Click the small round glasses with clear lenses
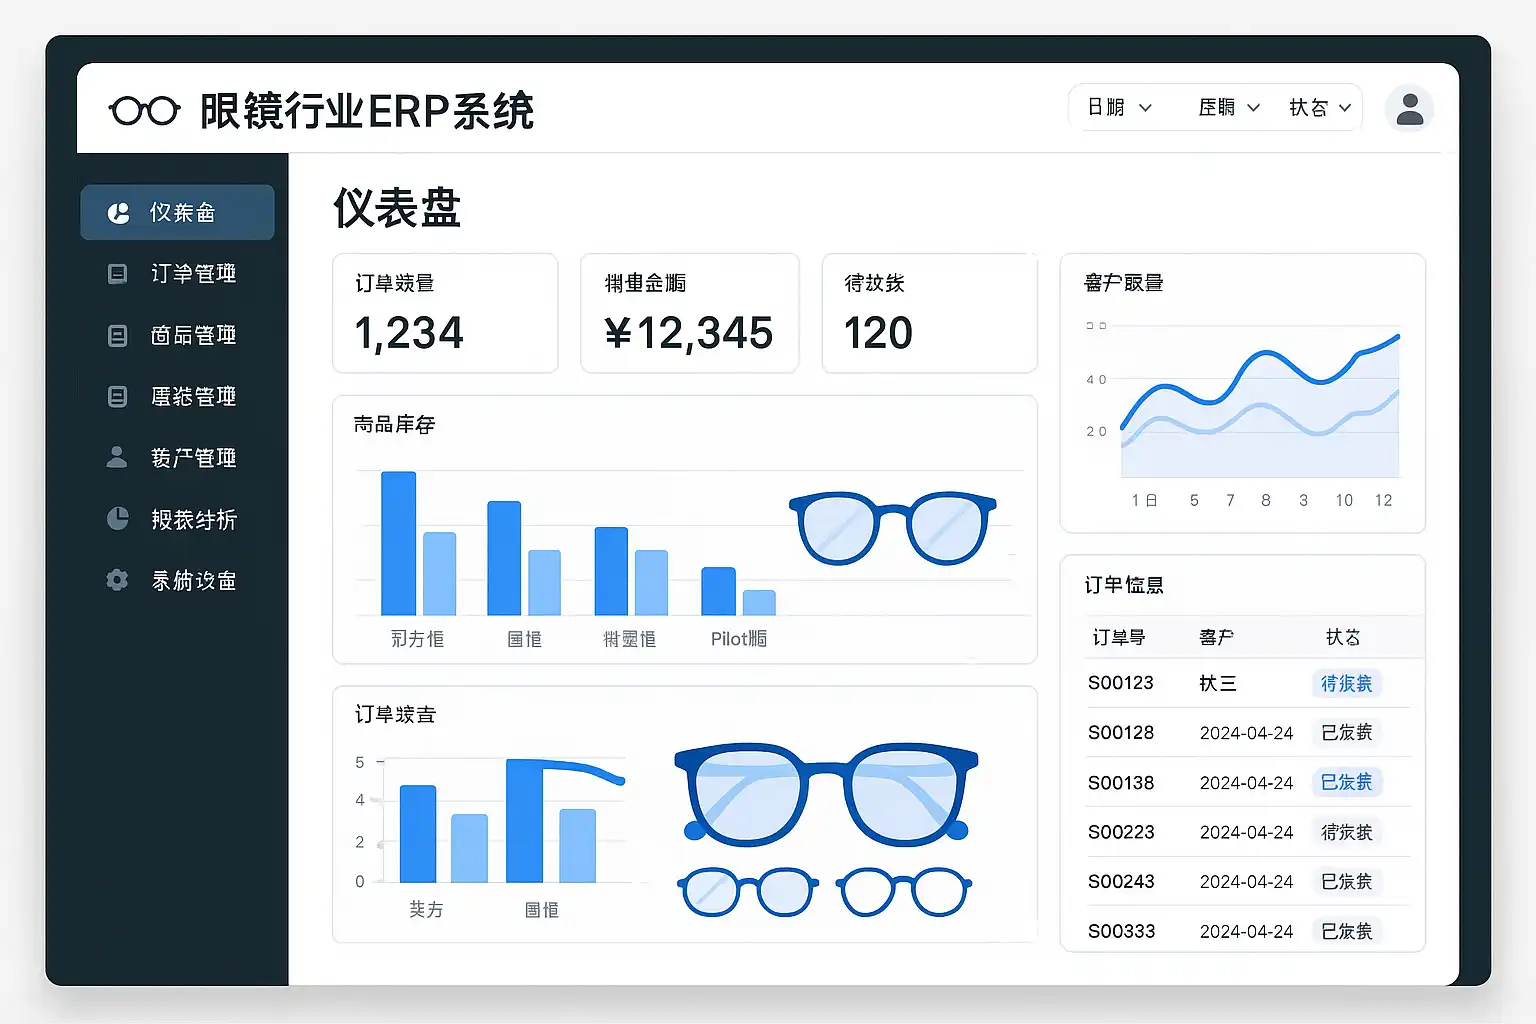The image size is (1536, 1024). coord(904,892)
